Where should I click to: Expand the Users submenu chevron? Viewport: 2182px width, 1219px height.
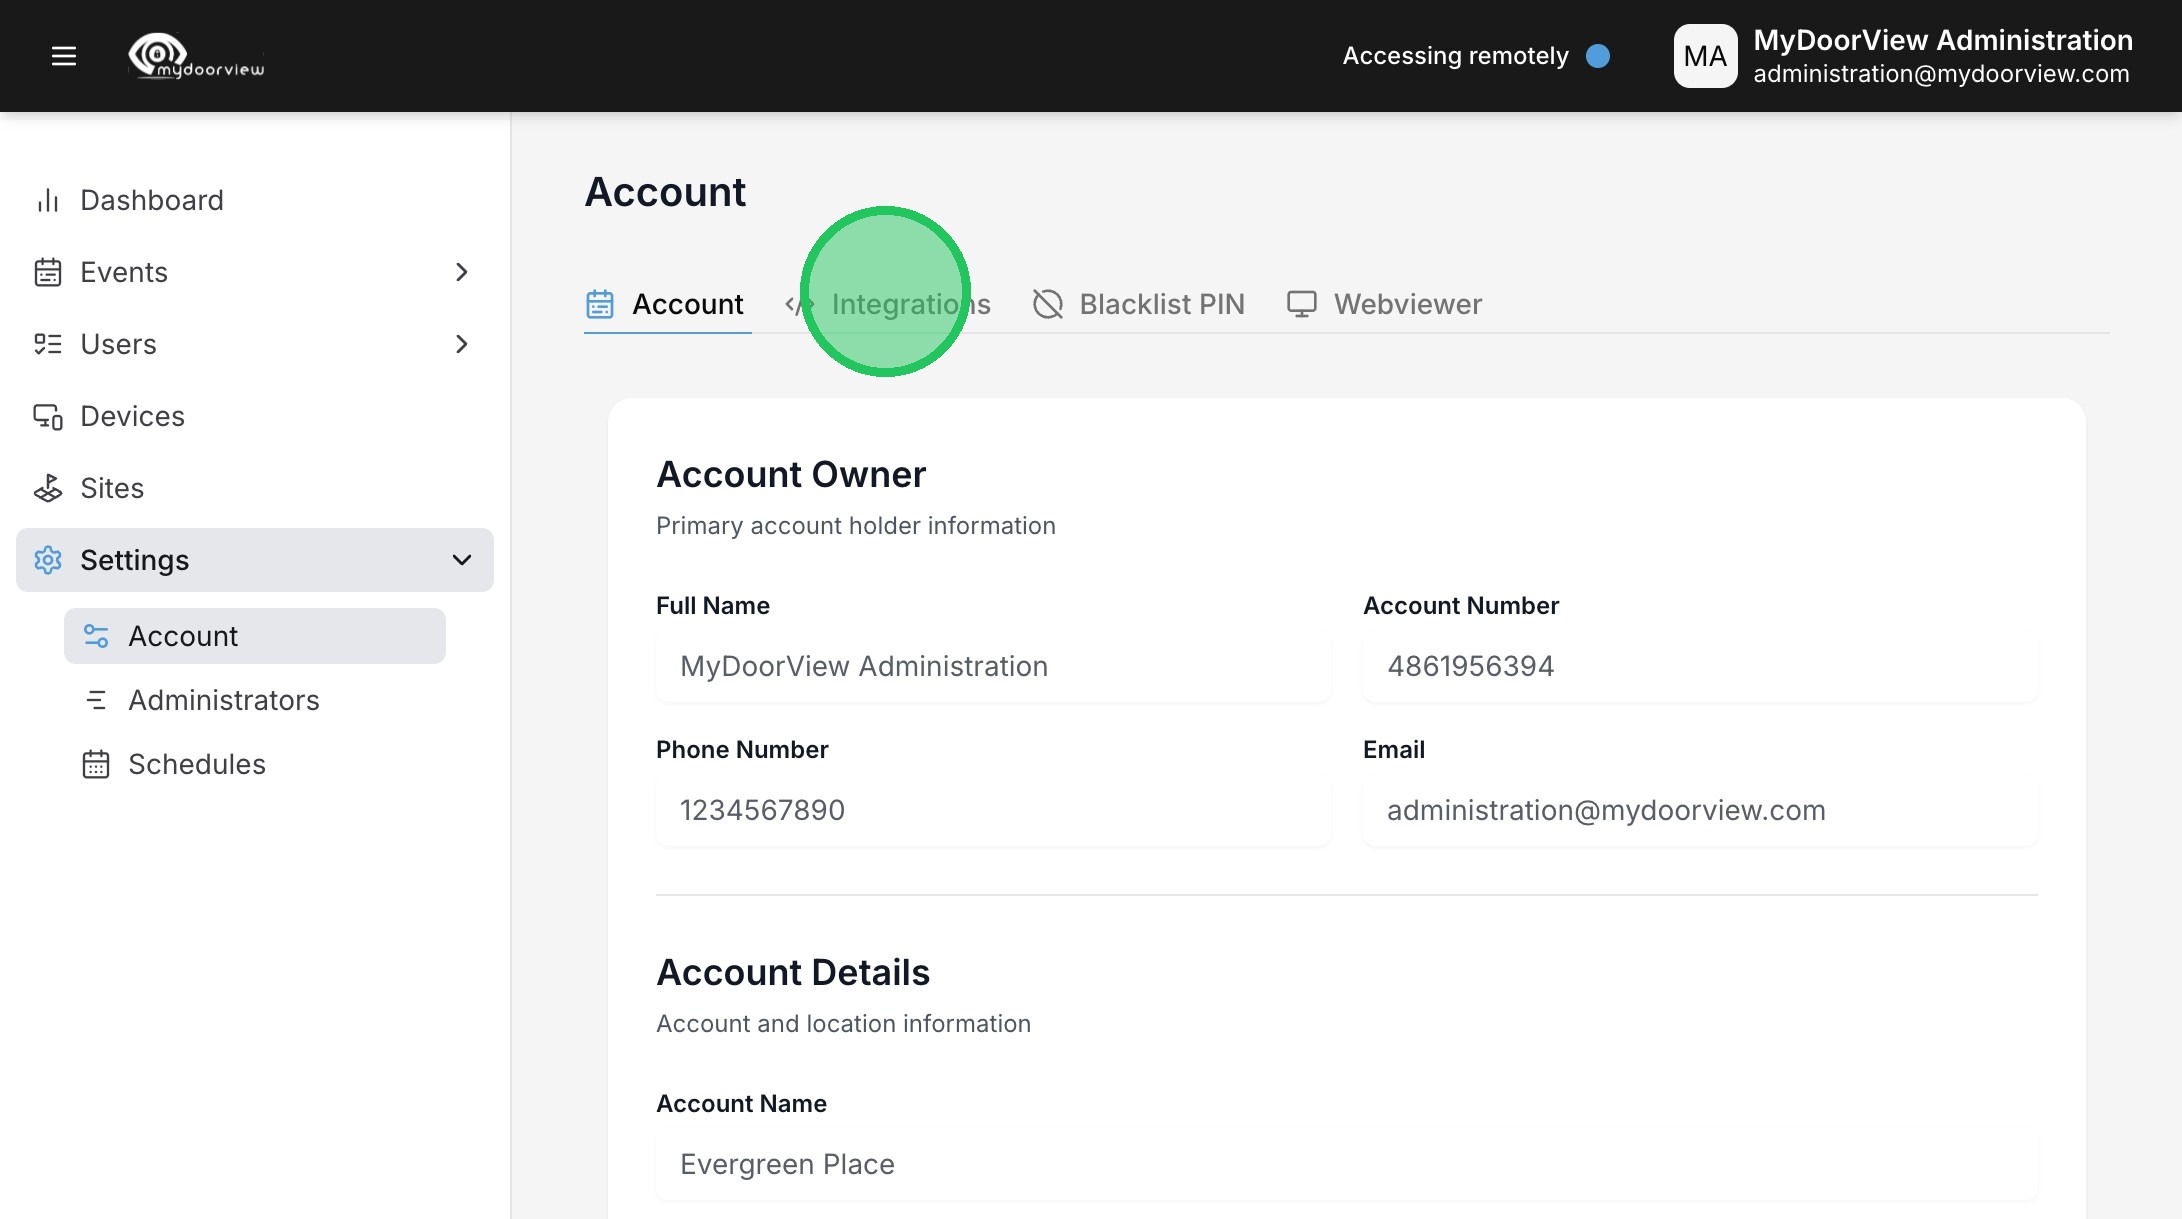tap(461, 344)
